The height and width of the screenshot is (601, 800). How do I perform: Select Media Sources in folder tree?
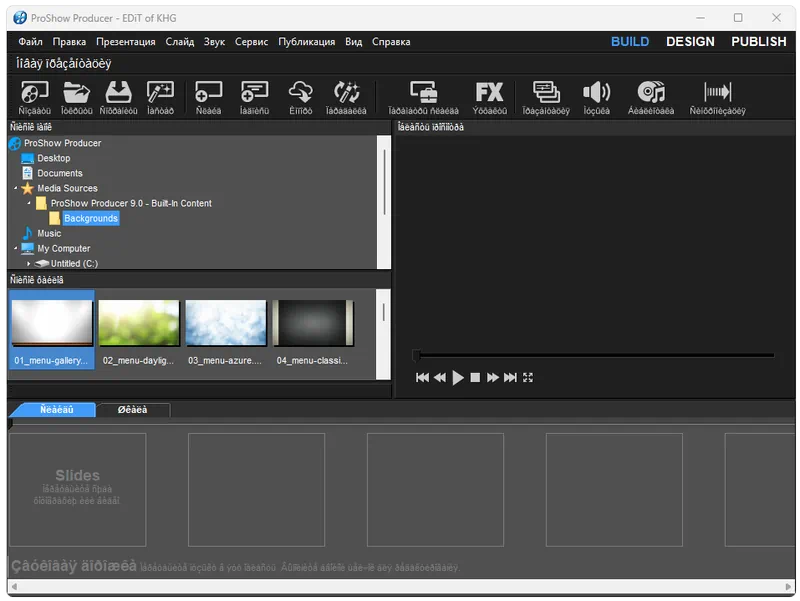(x=60, y=188)
